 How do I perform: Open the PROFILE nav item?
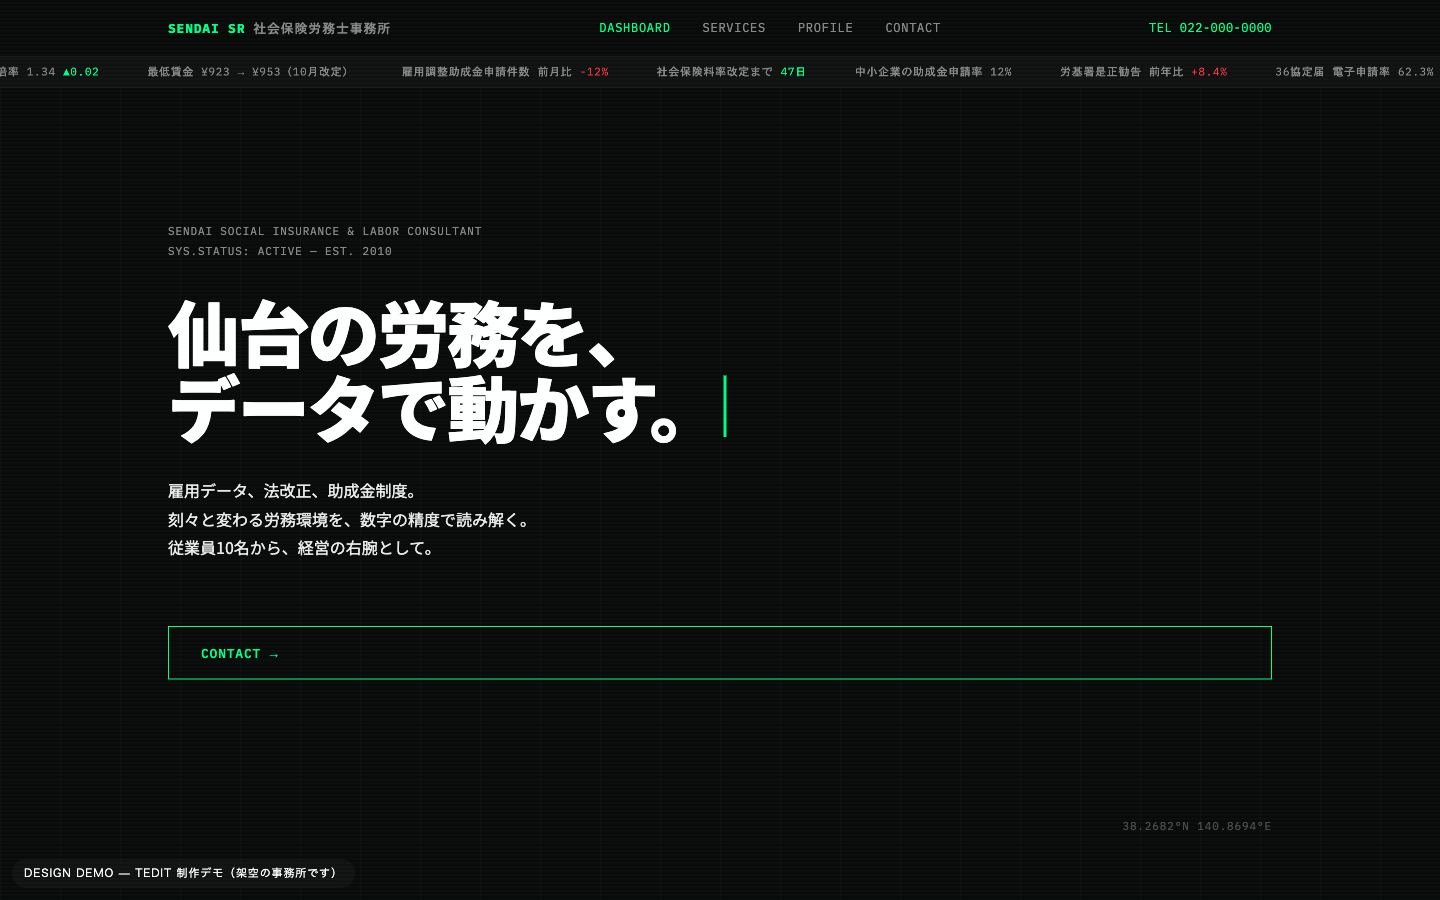point(825,28)
